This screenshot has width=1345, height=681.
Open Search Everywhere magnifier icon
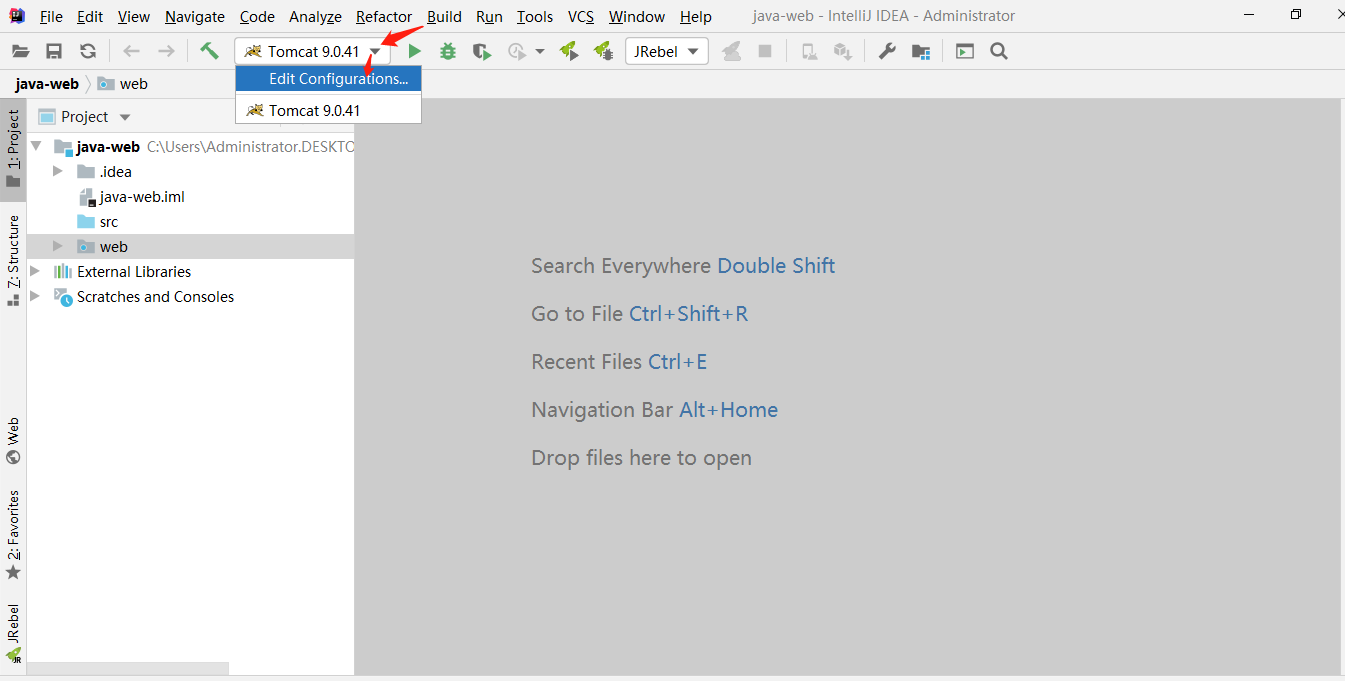point(999,51)
